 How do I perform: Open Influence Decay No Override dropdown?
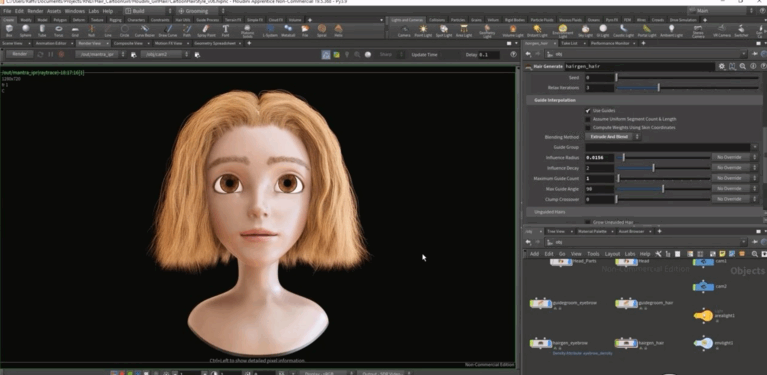(735, 168)
